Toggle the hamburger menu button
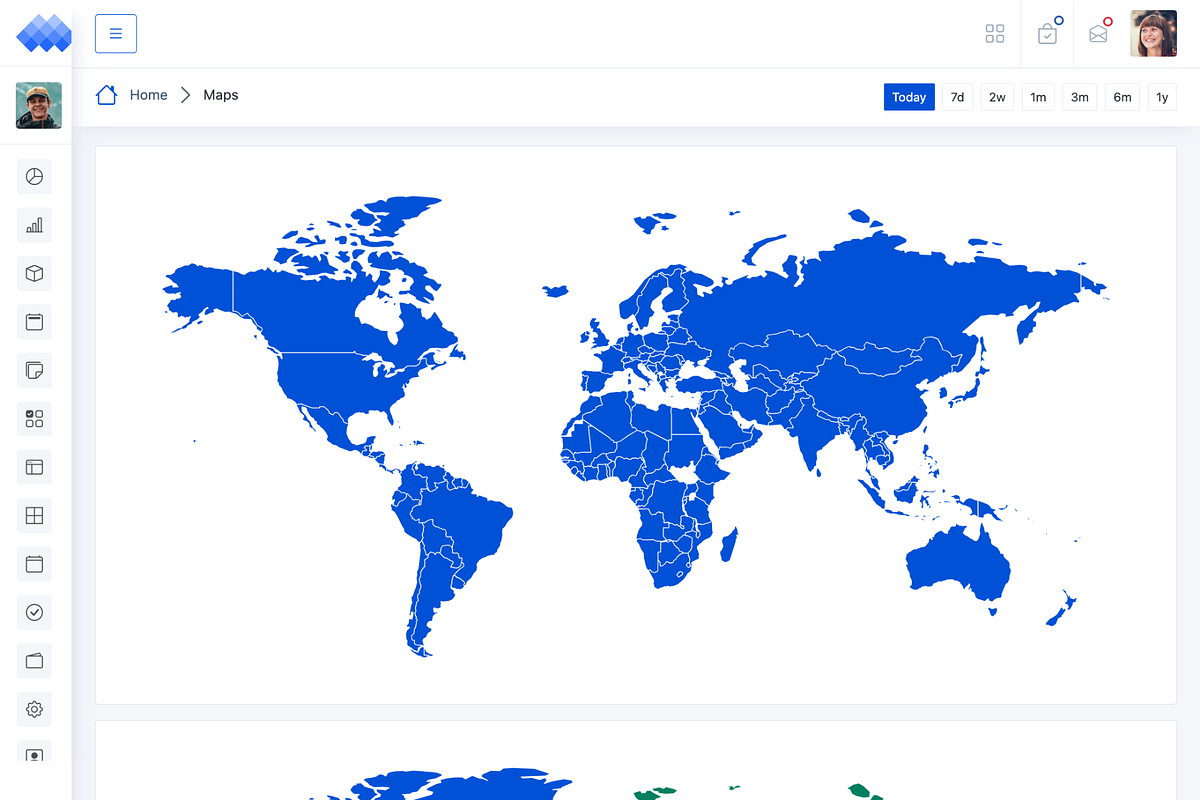1200x800 pixels. (116, 34)
